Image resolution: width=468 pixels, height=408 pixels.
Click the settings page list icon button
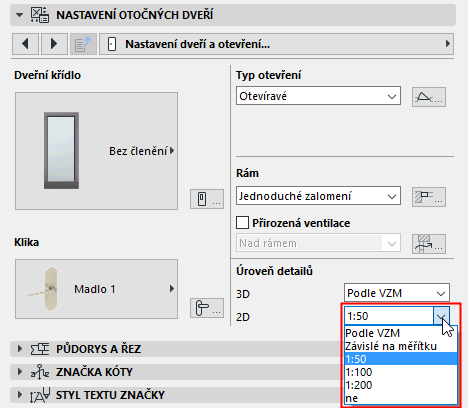[x=83, y=44]
